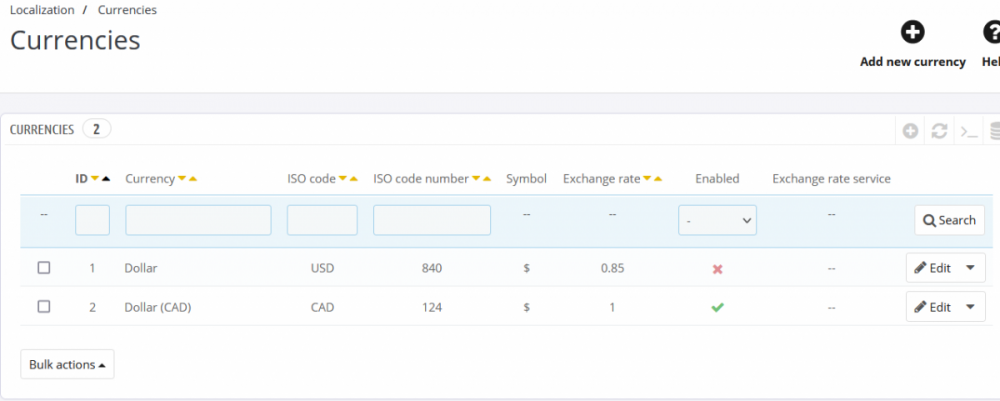Sort Exchange rate column descending arrow
1000x401 pixels.
pos(648,179)
